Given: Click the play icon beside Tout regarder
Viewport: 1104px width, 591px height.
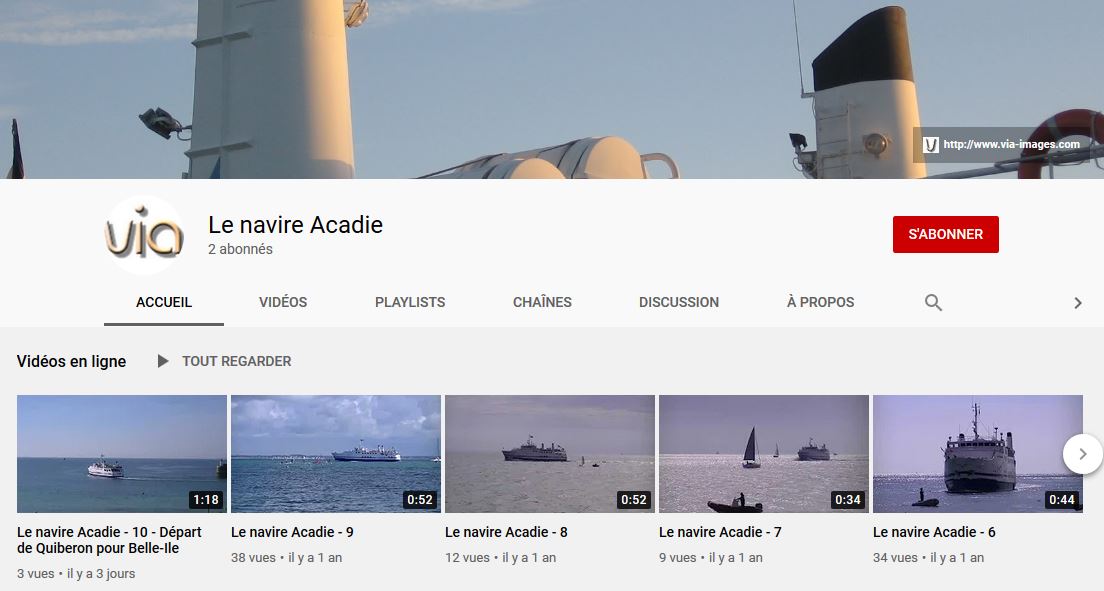Looking at the screenshot, I should (x=163, y=361).
